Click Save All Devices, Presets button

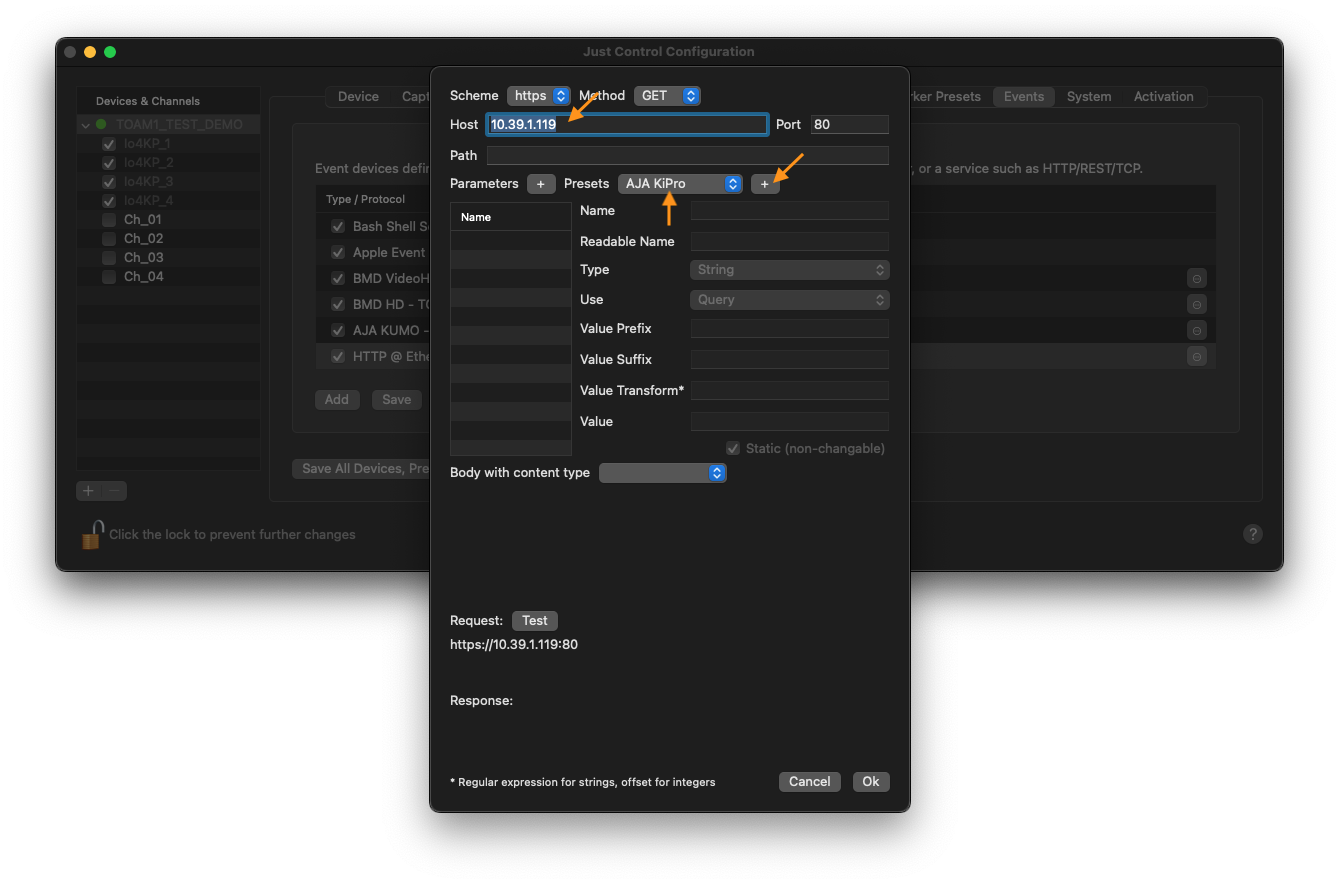(362, 469)
